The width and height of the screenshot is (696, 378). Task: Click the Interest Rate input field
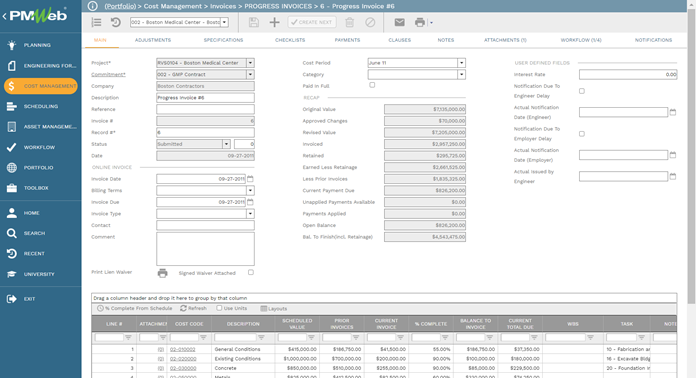point(628,75)
